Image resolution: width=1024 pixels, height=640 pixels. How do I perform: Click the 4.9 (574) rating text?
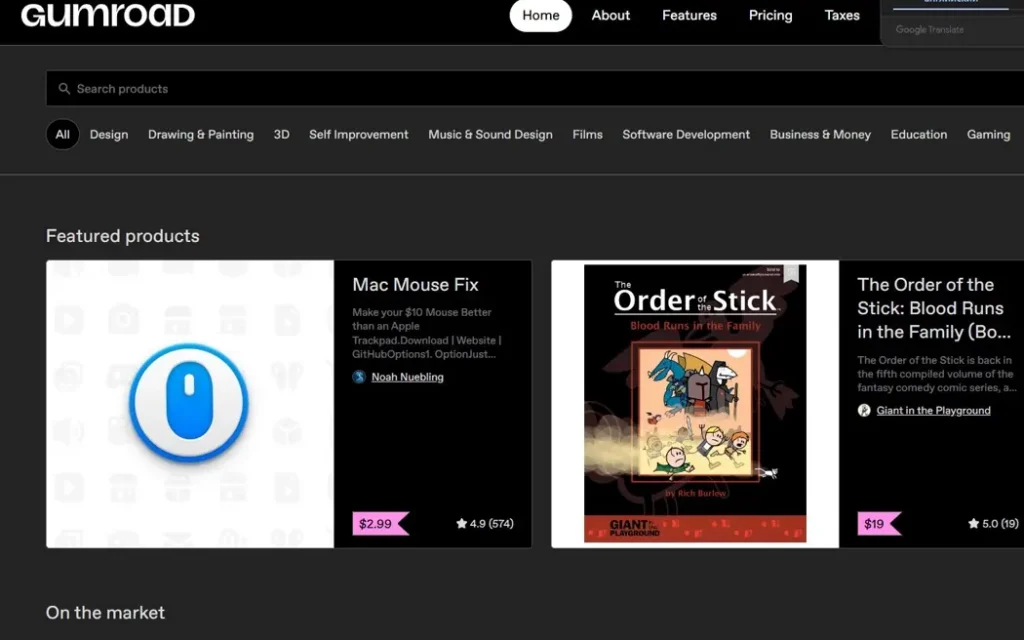(491, 523)
